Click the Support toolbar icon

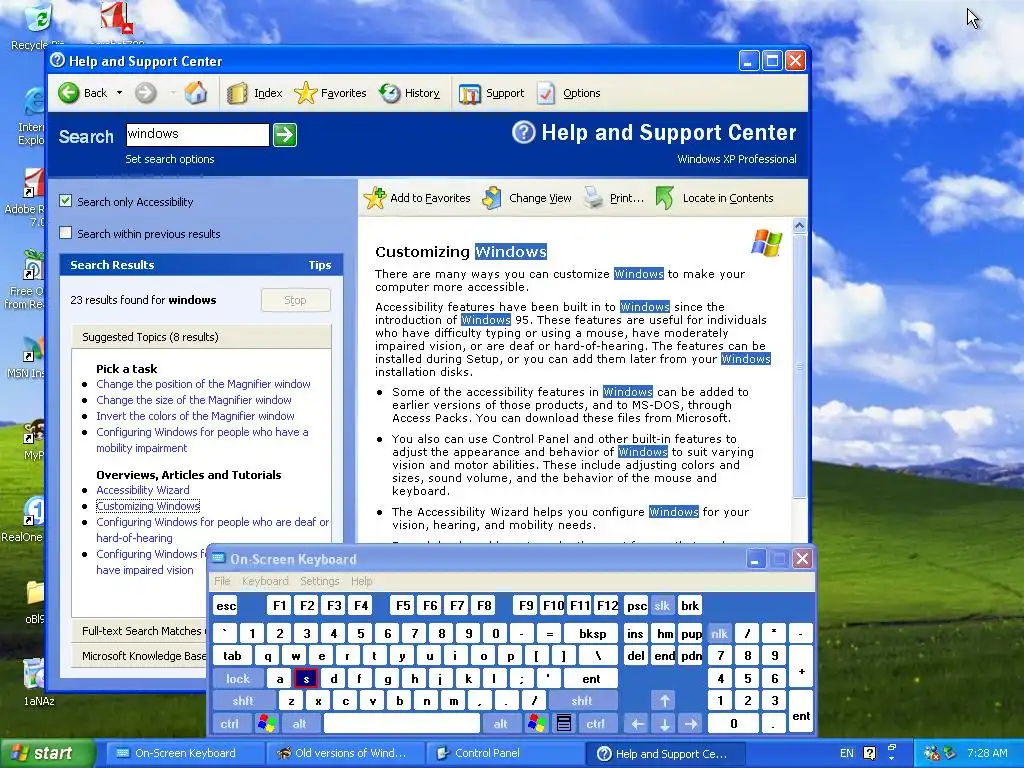pos(470,93)
